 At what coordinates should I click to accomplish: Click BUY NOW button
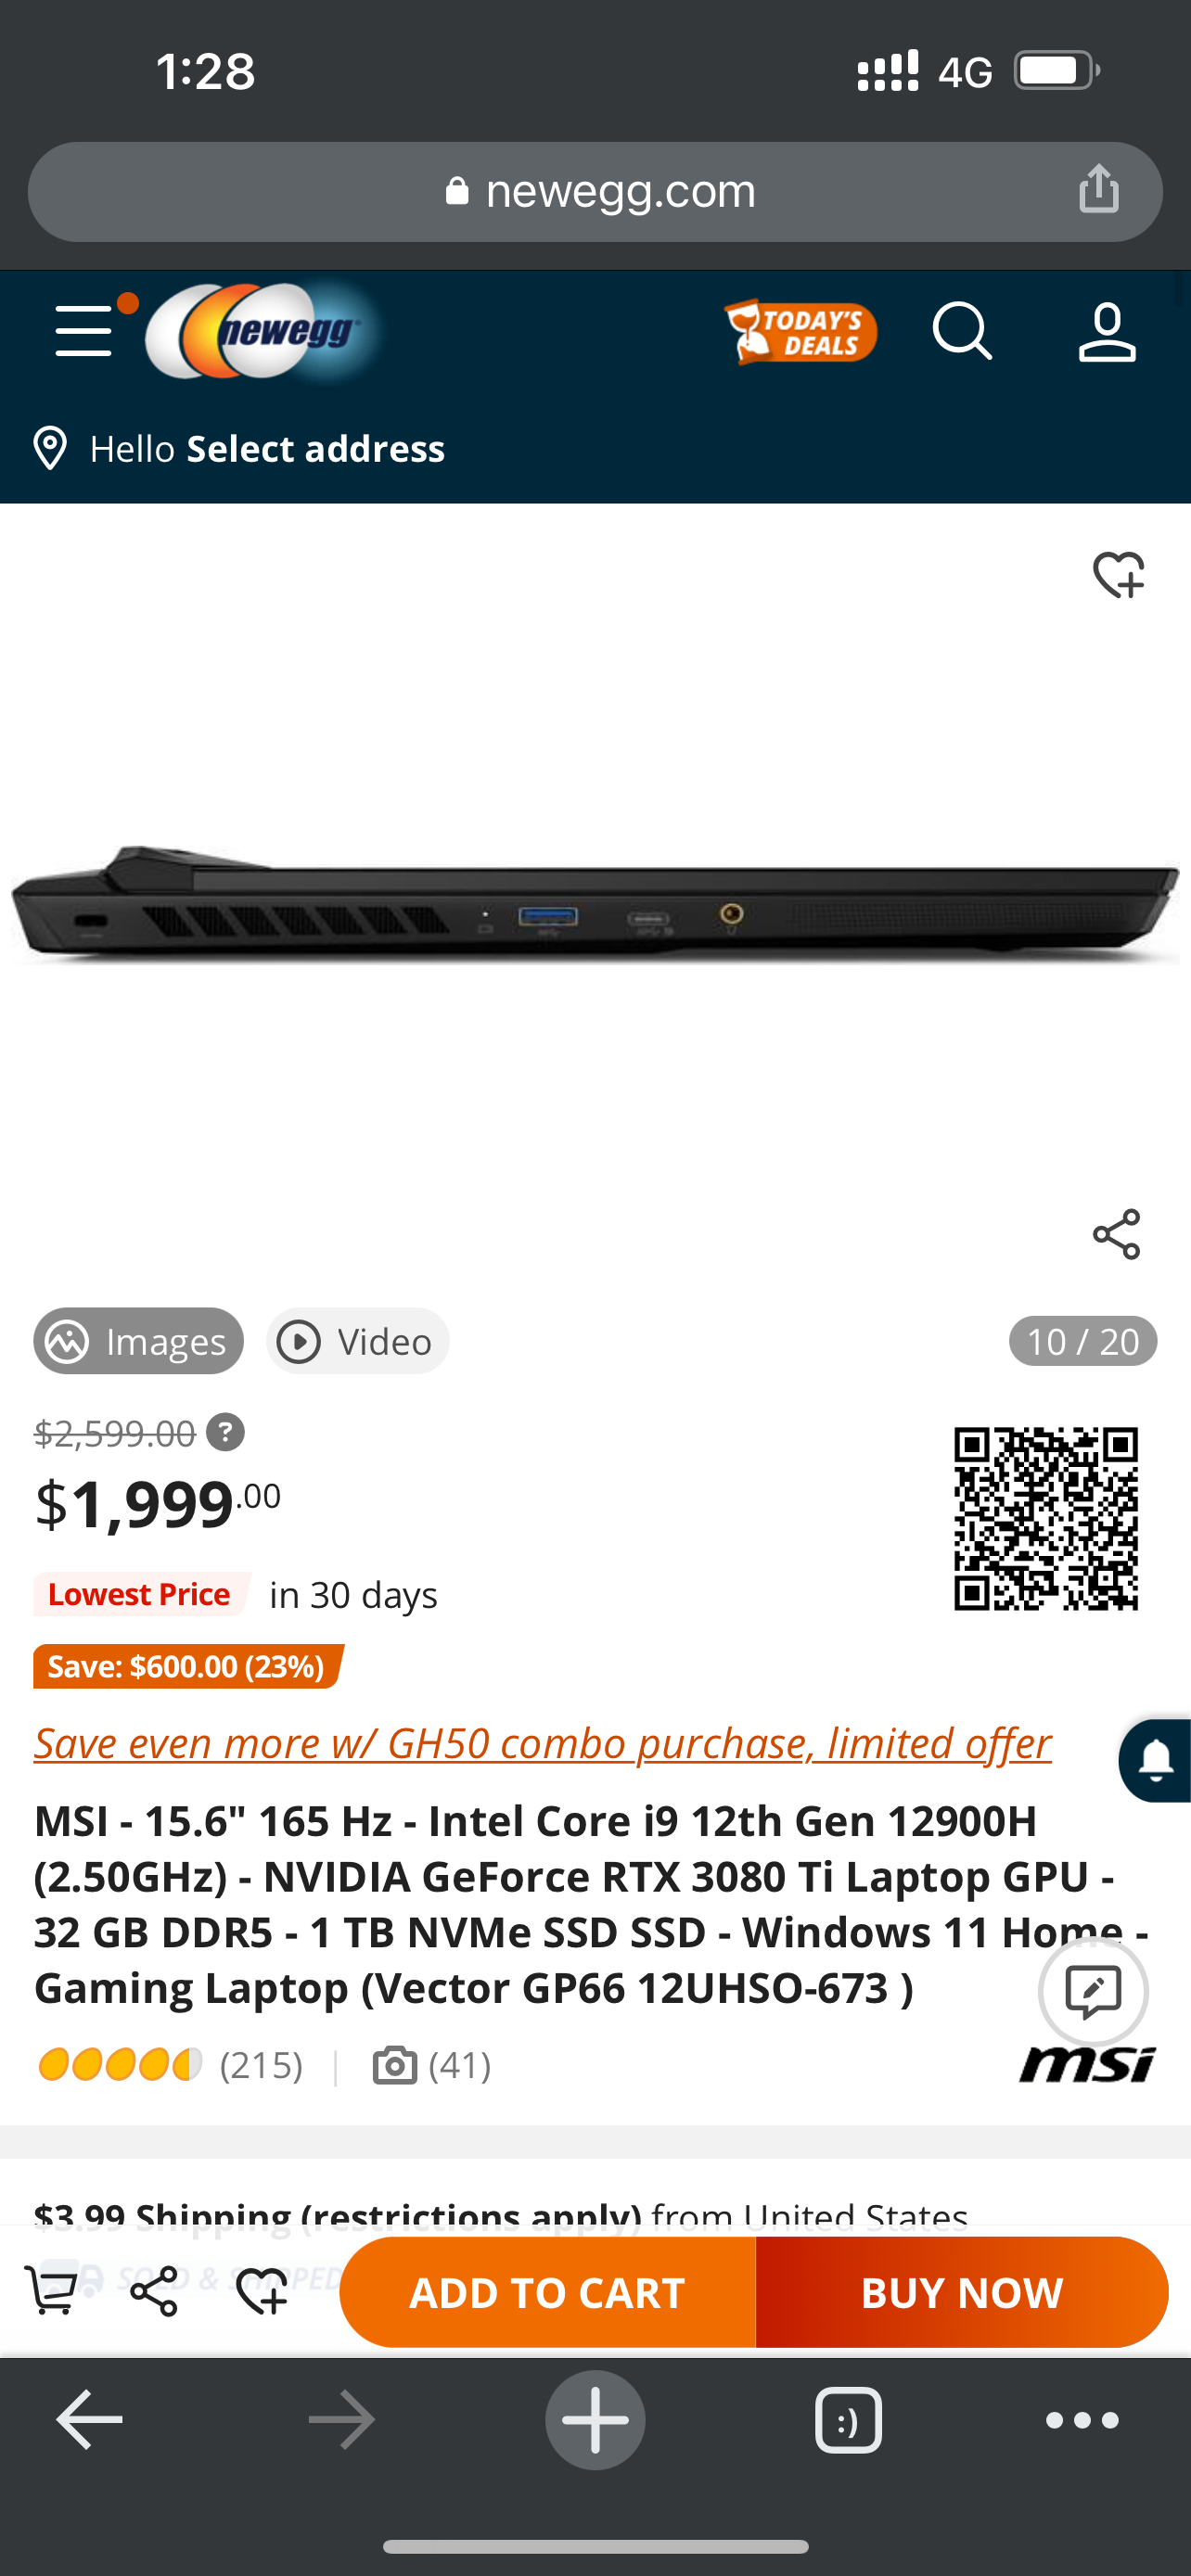(x=962, y=2292)
